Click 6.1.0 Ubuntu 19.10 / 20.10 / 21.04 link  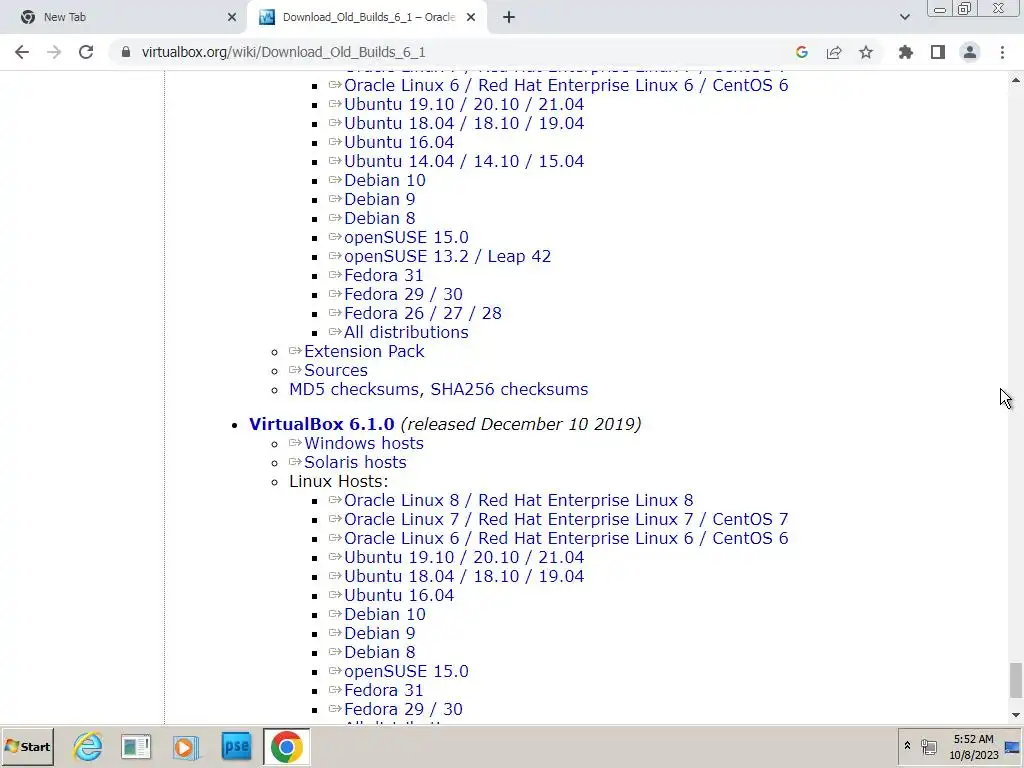[464, 556]
